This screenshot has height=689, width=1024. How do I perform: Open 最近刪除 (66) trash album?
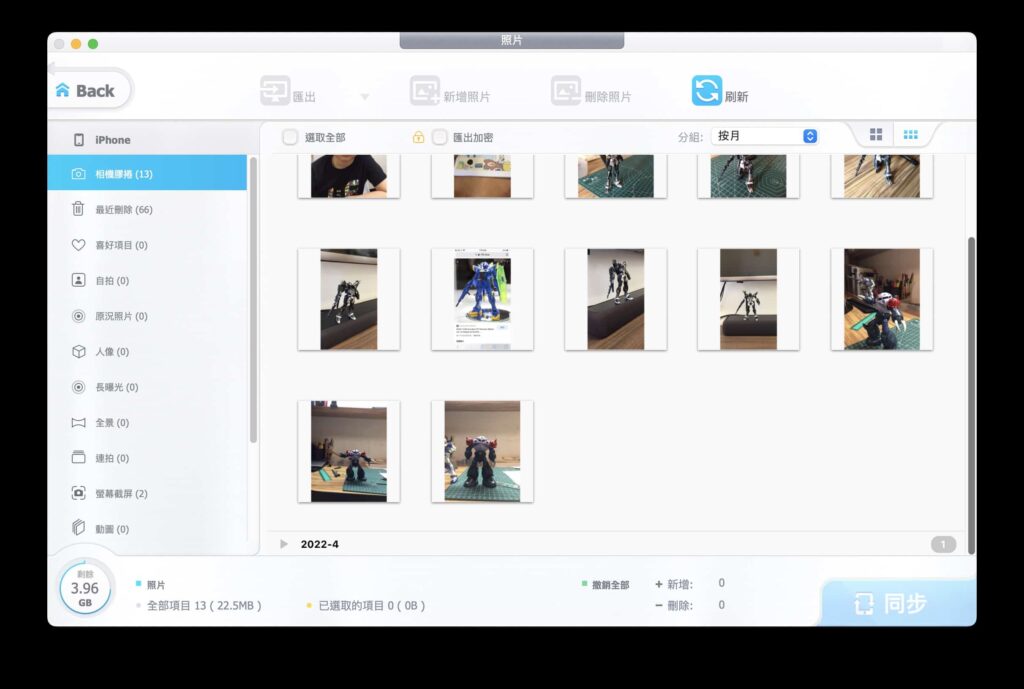[147, 210]
